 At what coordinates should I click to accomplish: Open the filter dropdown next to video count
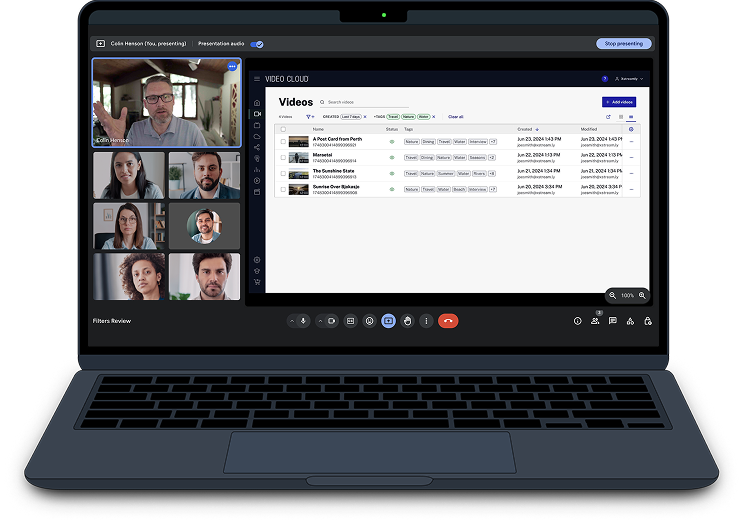(x=310, y=117)
